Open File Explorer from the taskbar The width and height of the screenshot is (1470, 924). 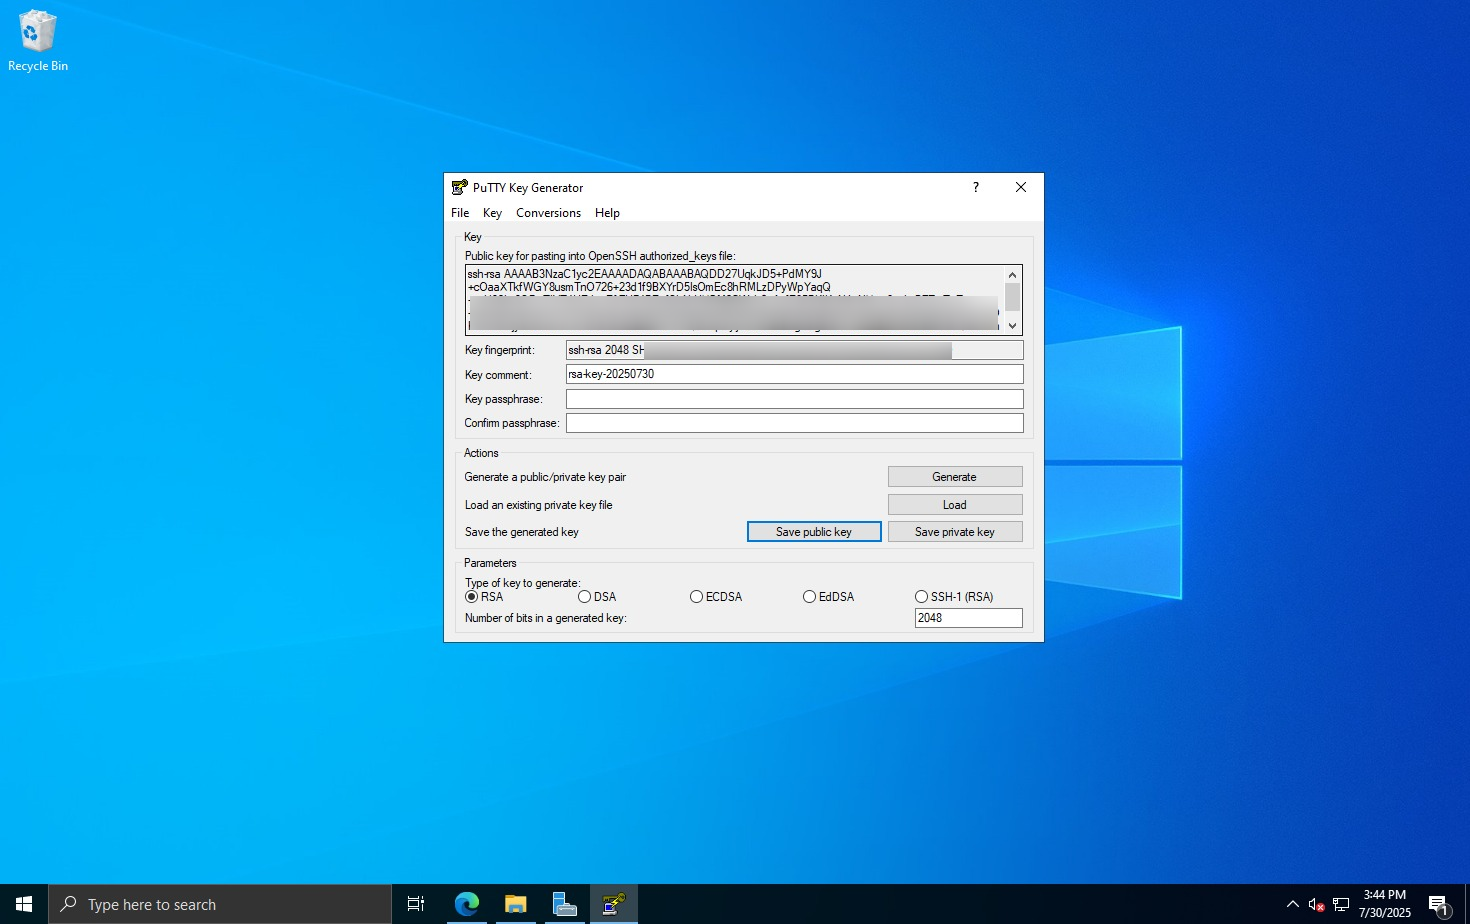pos(515,903)
